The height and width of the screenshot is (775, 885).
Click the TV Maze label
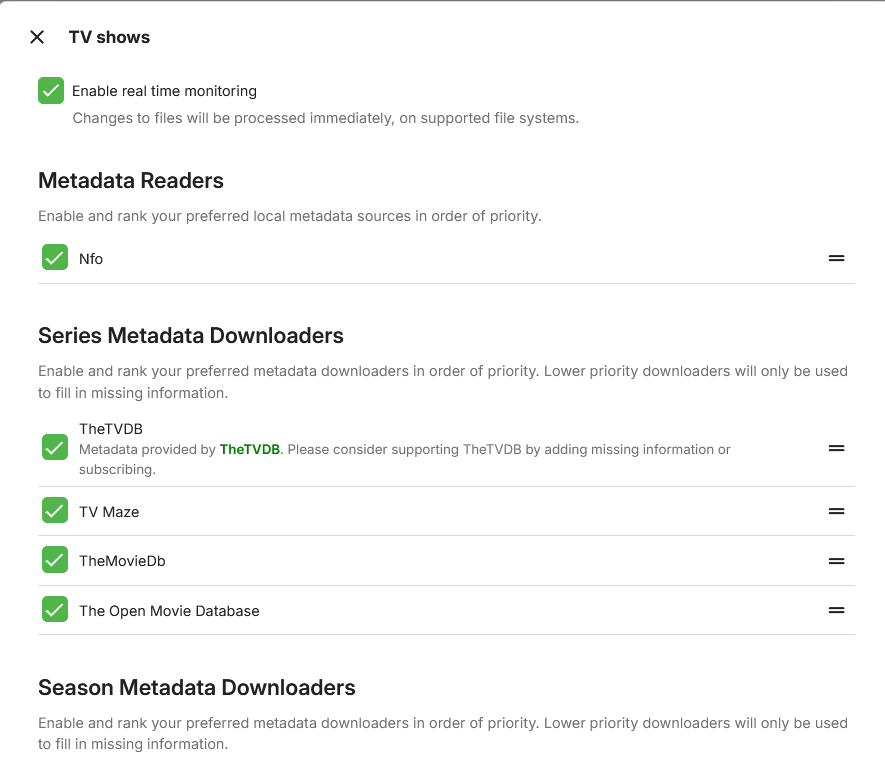coord(109,512)
